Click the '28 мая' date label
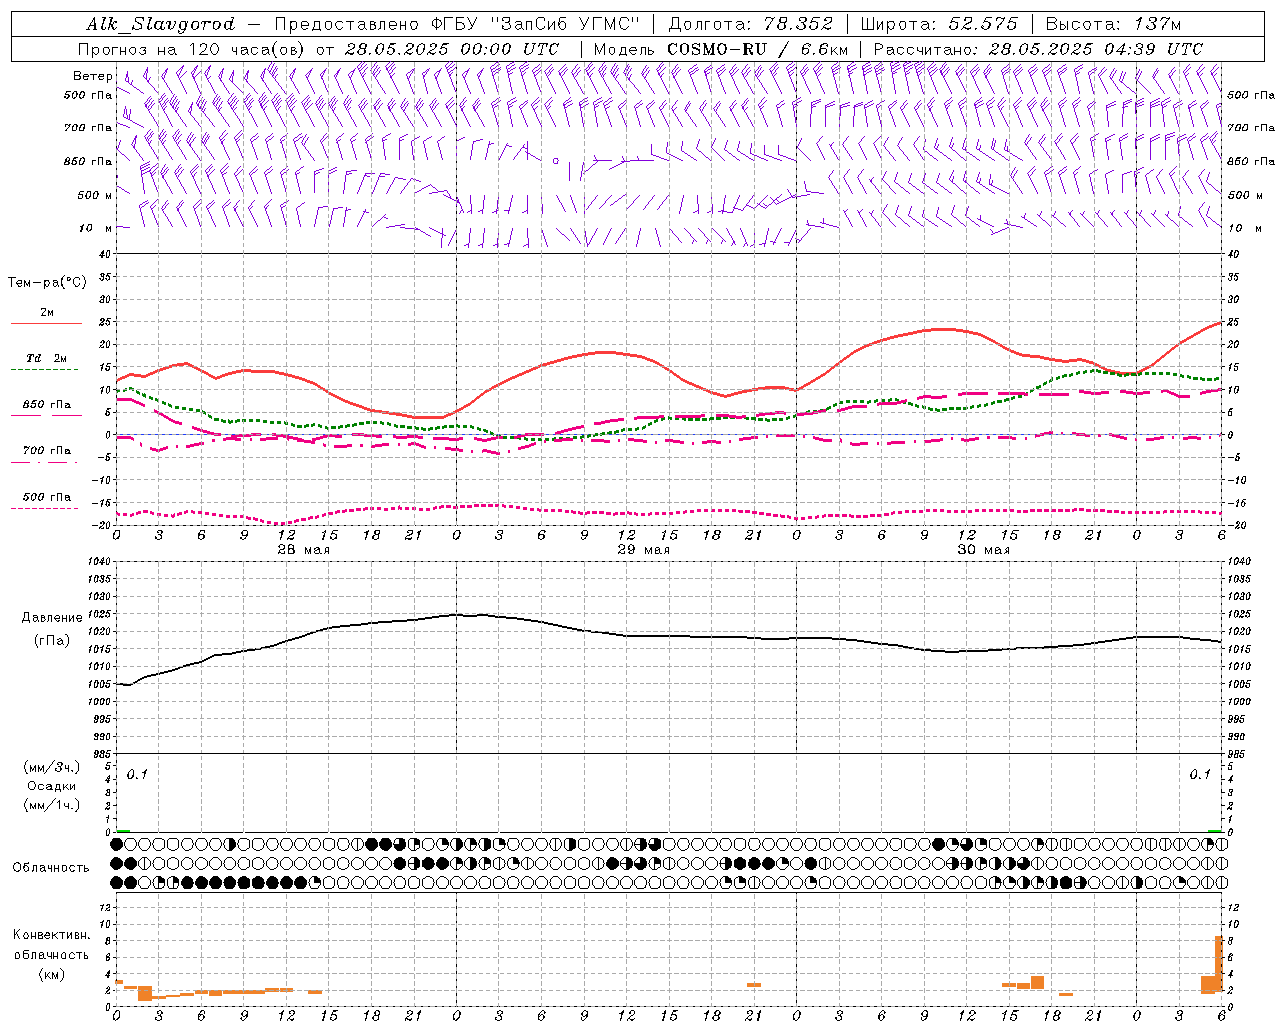The width and height of the screenshot is (1280, 1024). [303, 550]
